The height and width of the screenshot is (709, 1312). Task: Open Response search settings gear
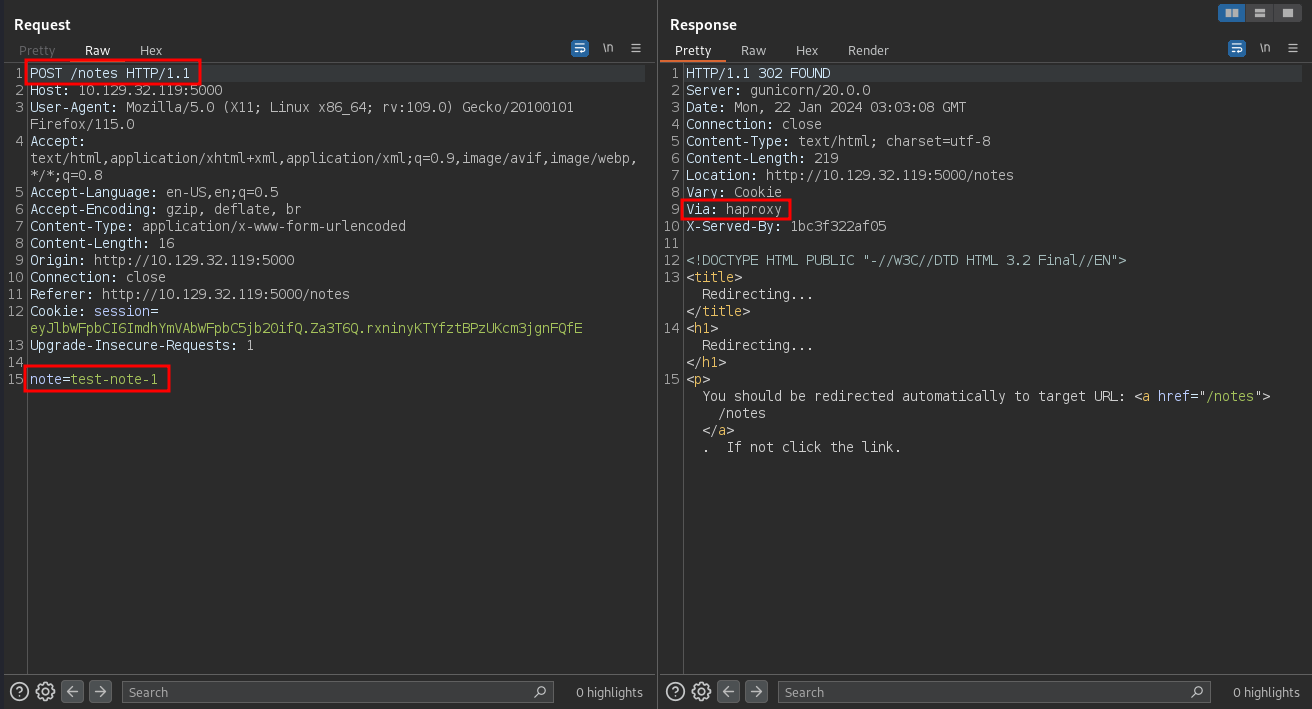pyautogui.click(x=701, y=691)
